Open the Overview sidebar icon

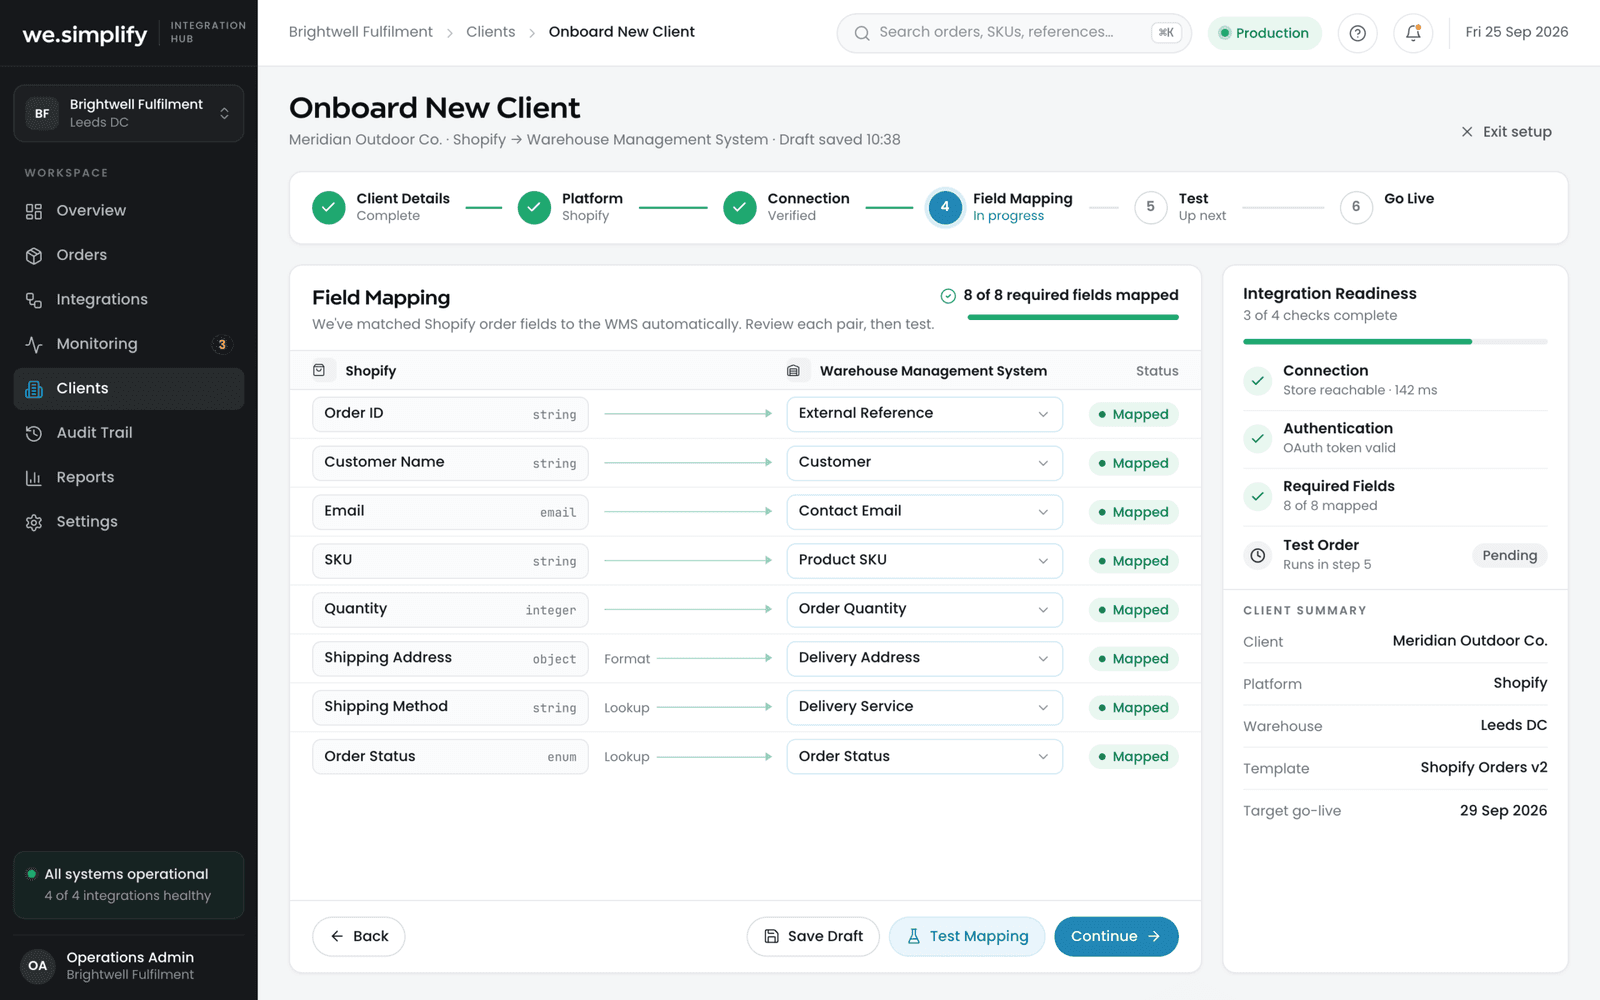[34, 211]
